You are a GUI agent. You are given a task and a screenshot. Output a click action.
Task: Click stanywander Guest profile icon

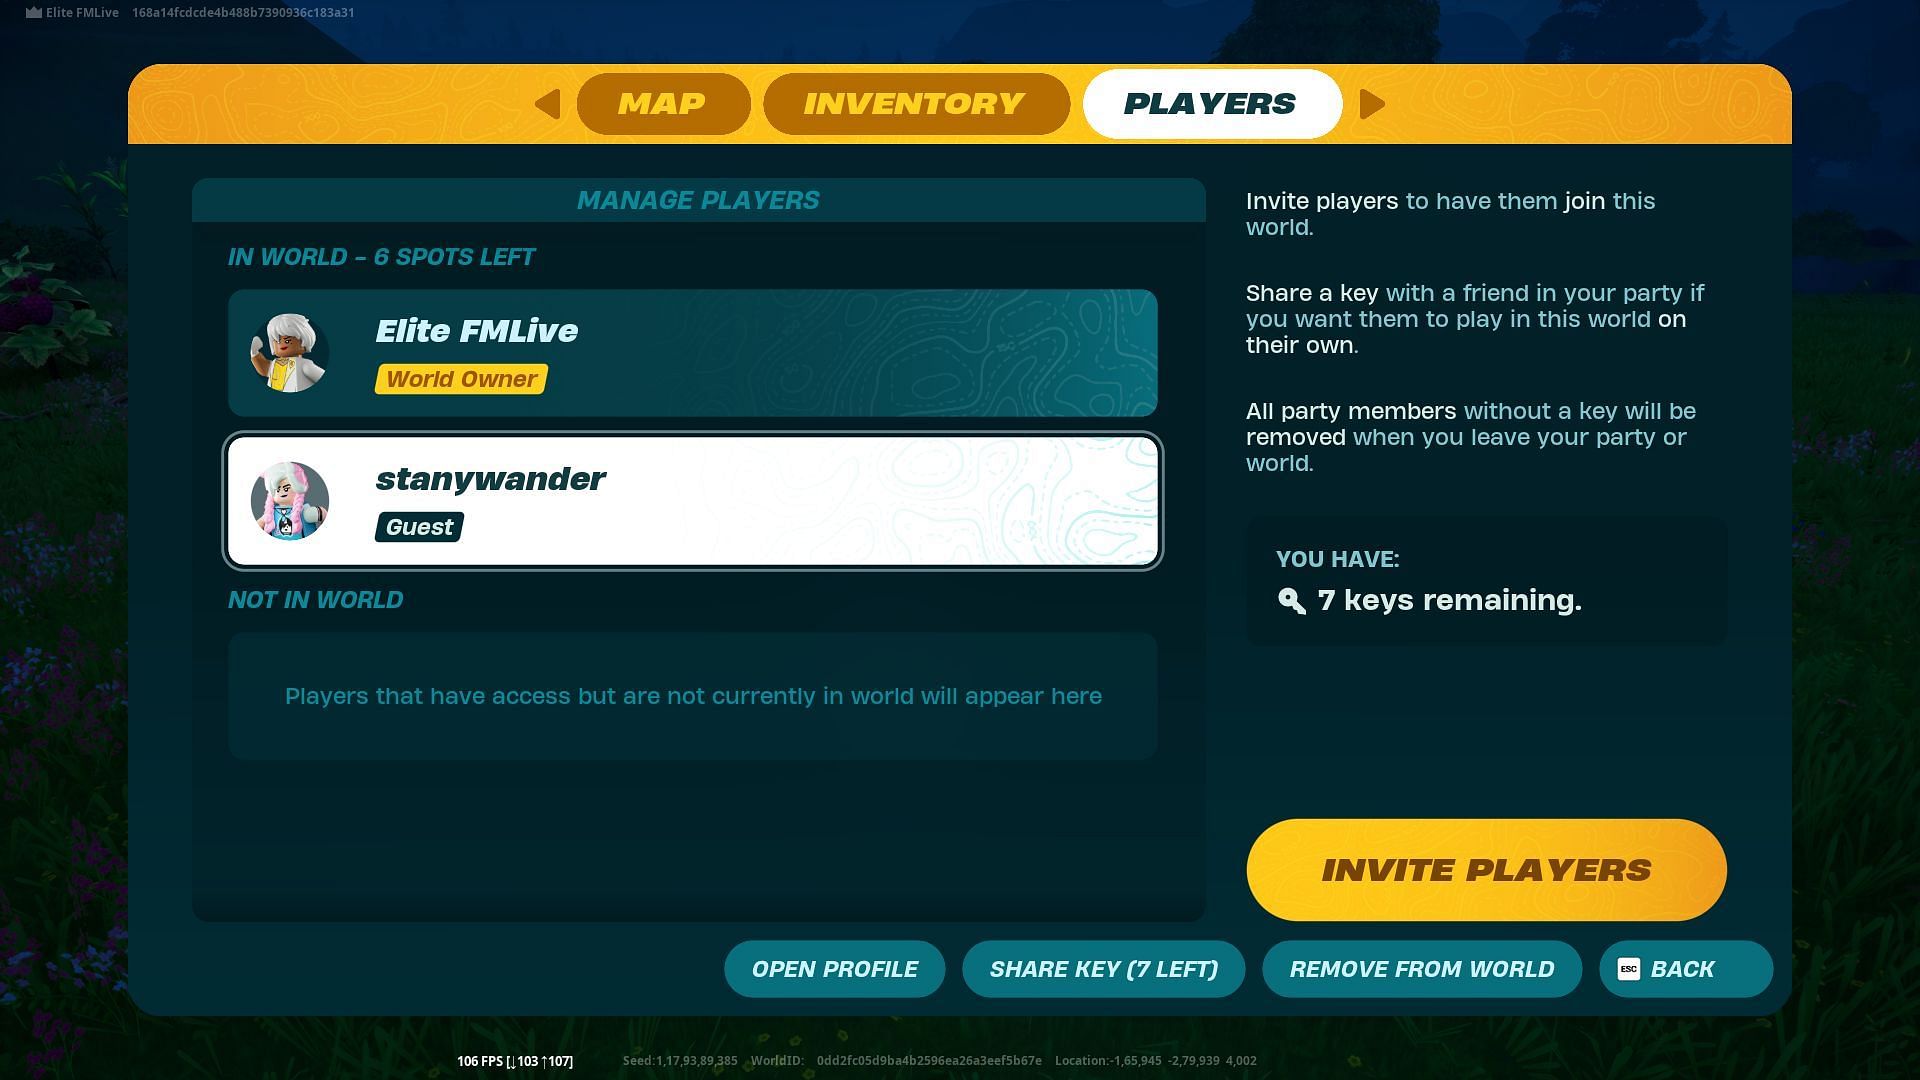tap(290, 500)
